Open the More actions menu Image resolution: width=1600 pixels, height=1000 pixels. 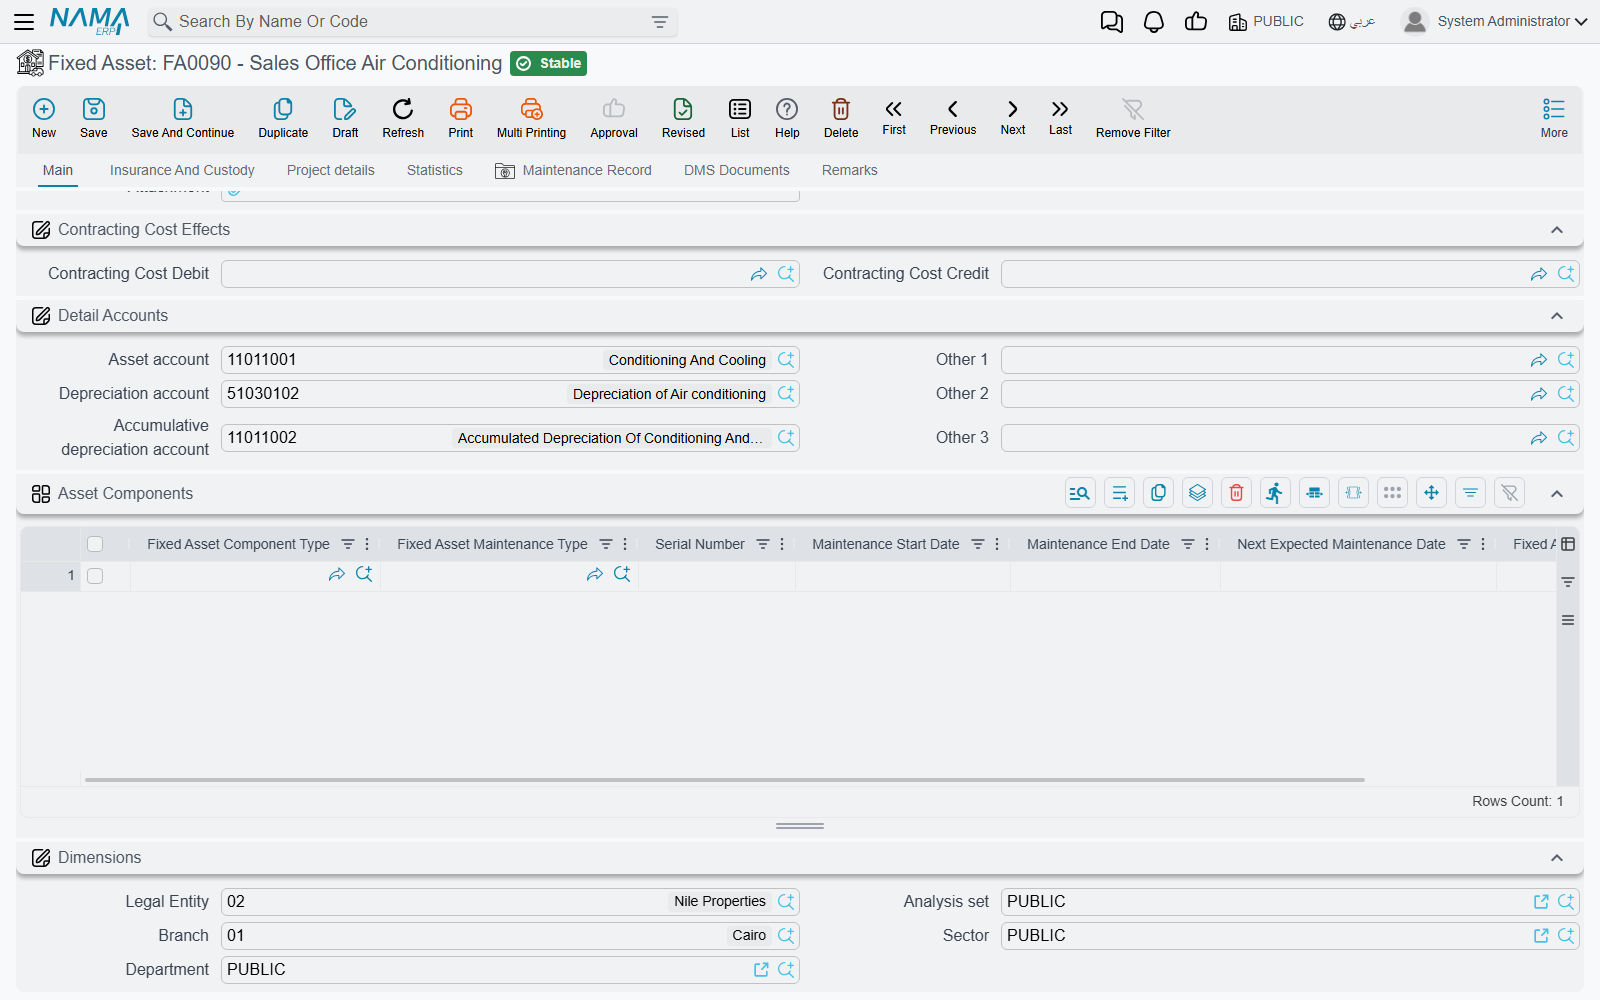pos(1554,117)
